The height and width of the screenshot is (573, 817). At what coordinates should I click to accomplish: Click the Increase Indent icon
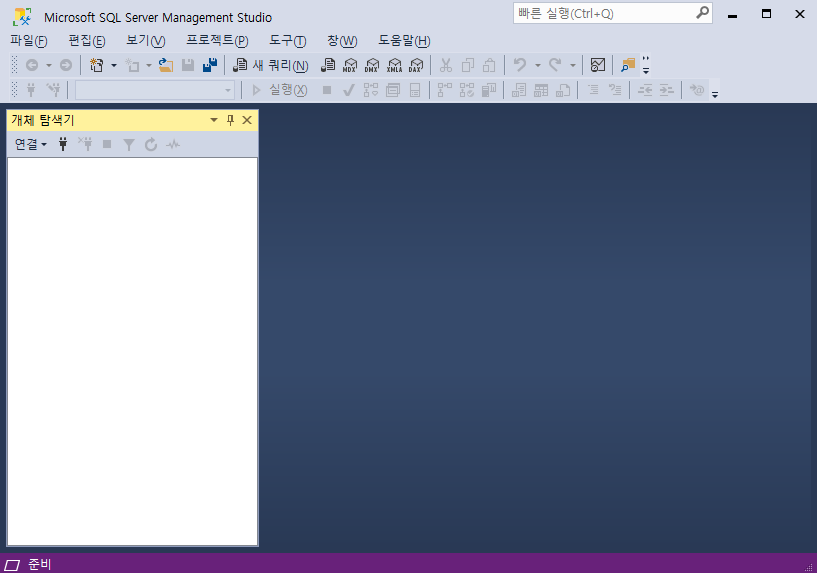pos(666,90)
